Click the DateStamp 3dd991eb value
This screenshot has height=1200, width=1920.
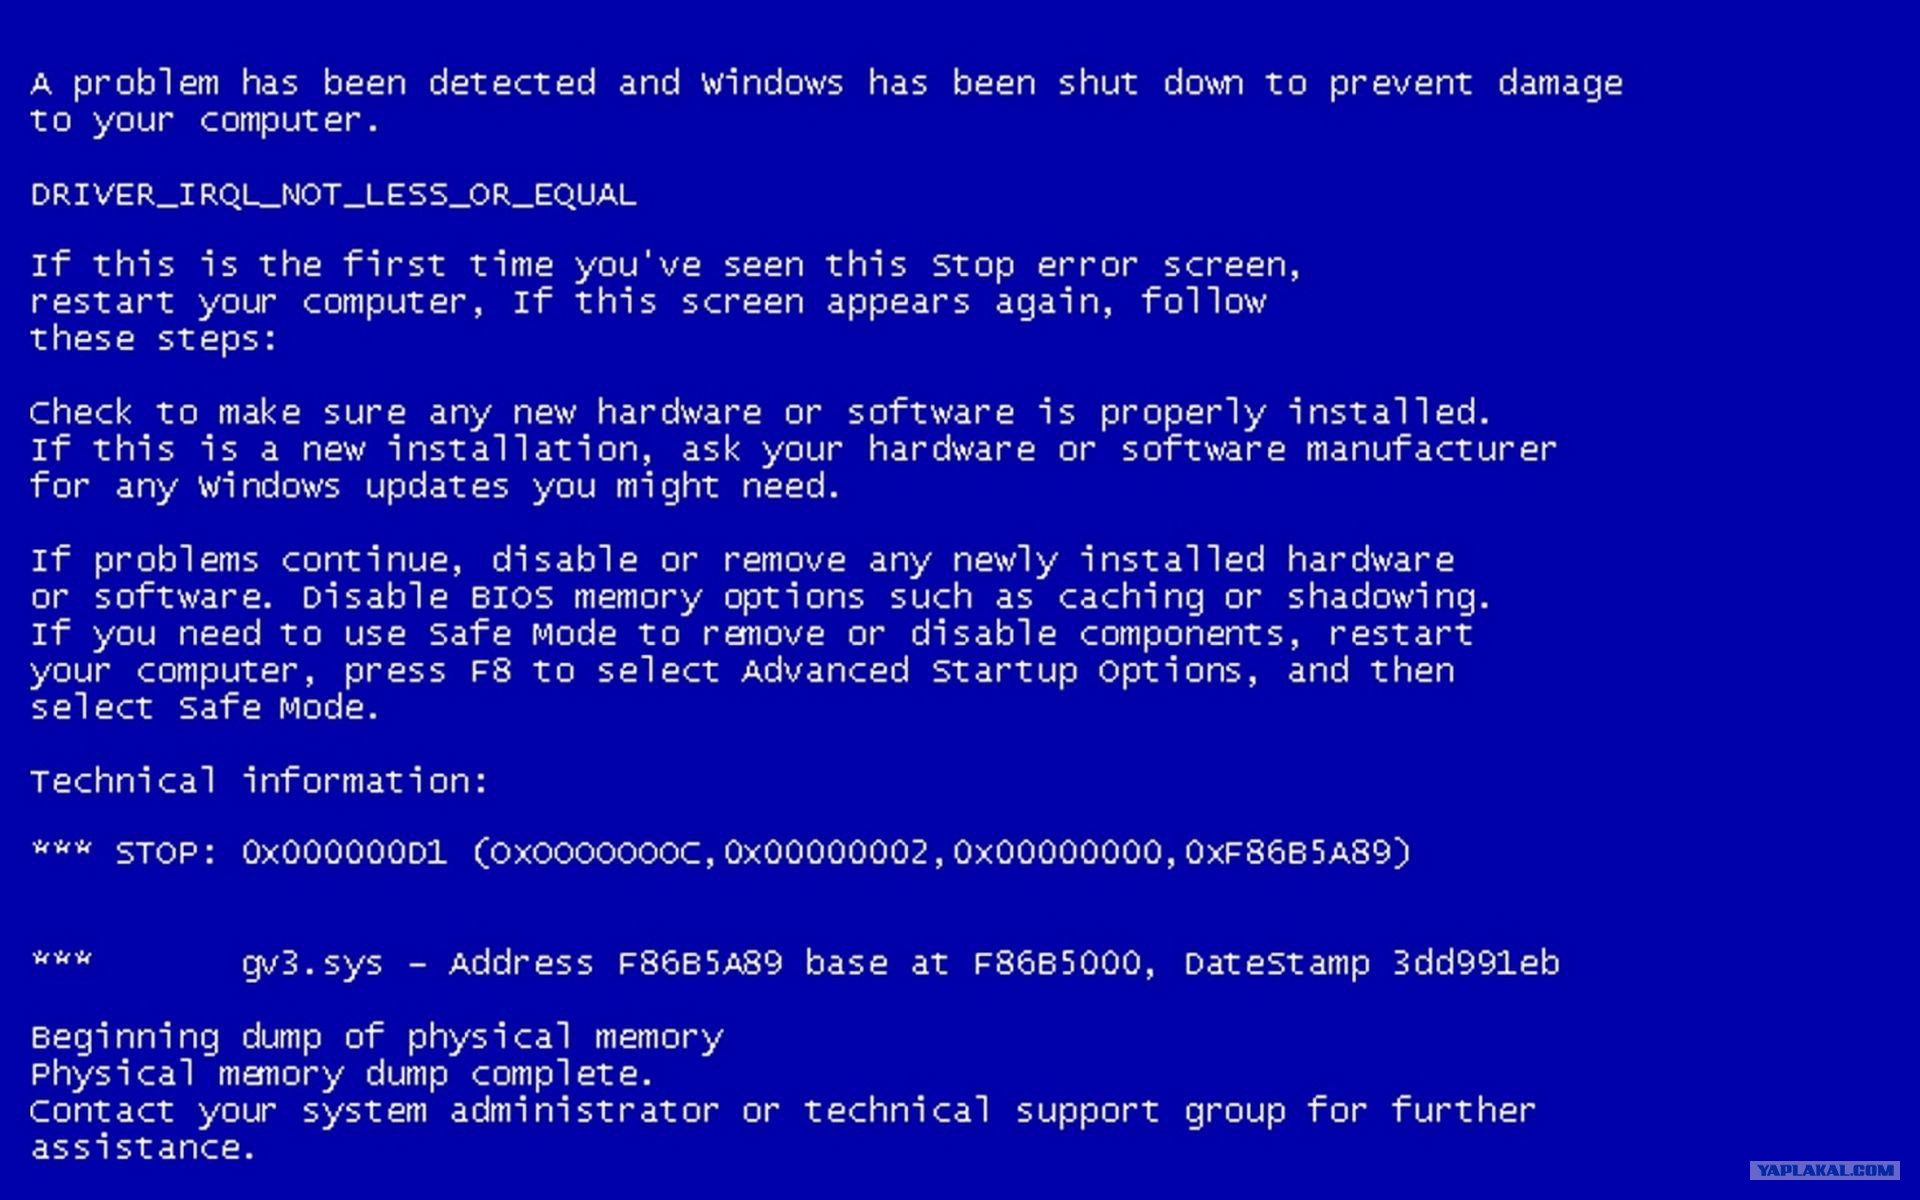tap(1371, 963)
